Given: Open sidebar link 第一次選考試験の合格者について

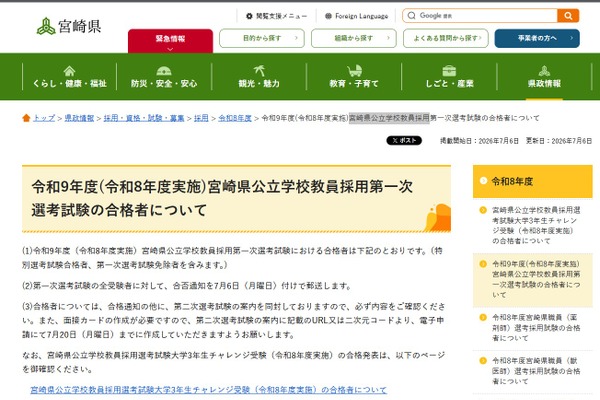Looking at the screenshot, I should click(536, 279).
